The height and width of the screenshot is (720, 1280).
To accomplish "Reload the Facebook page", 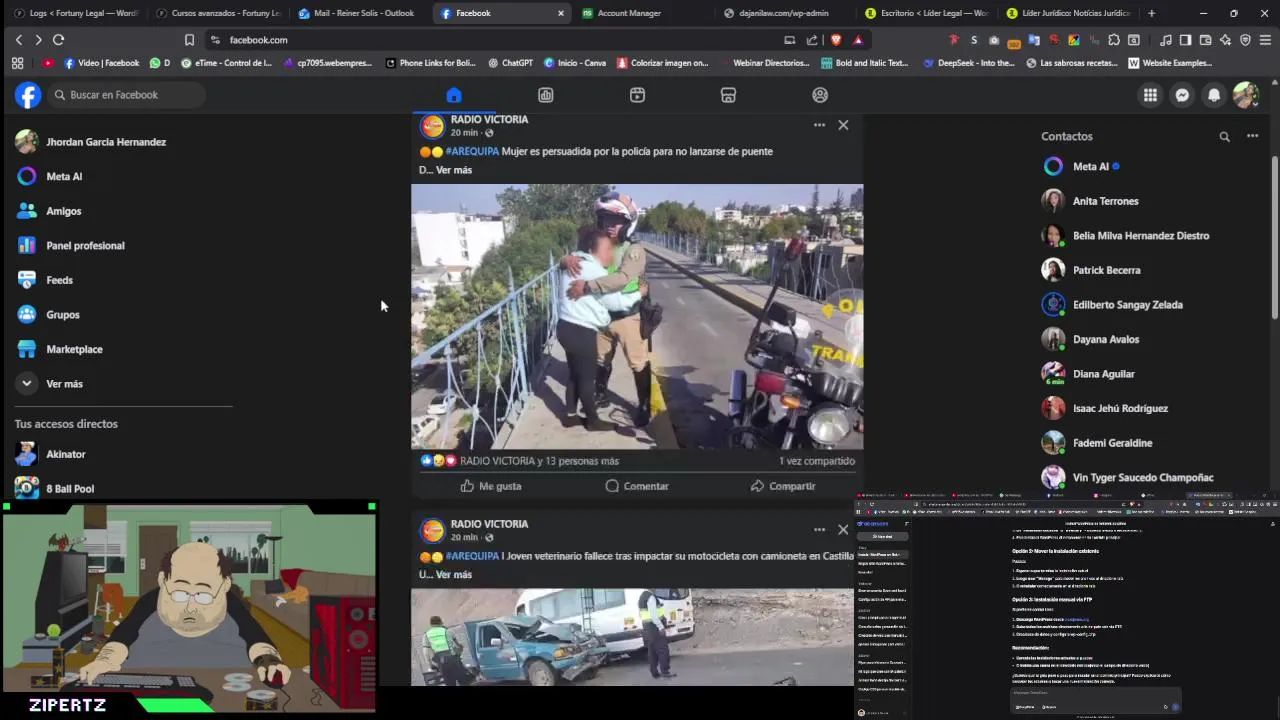I will [58, 40].
